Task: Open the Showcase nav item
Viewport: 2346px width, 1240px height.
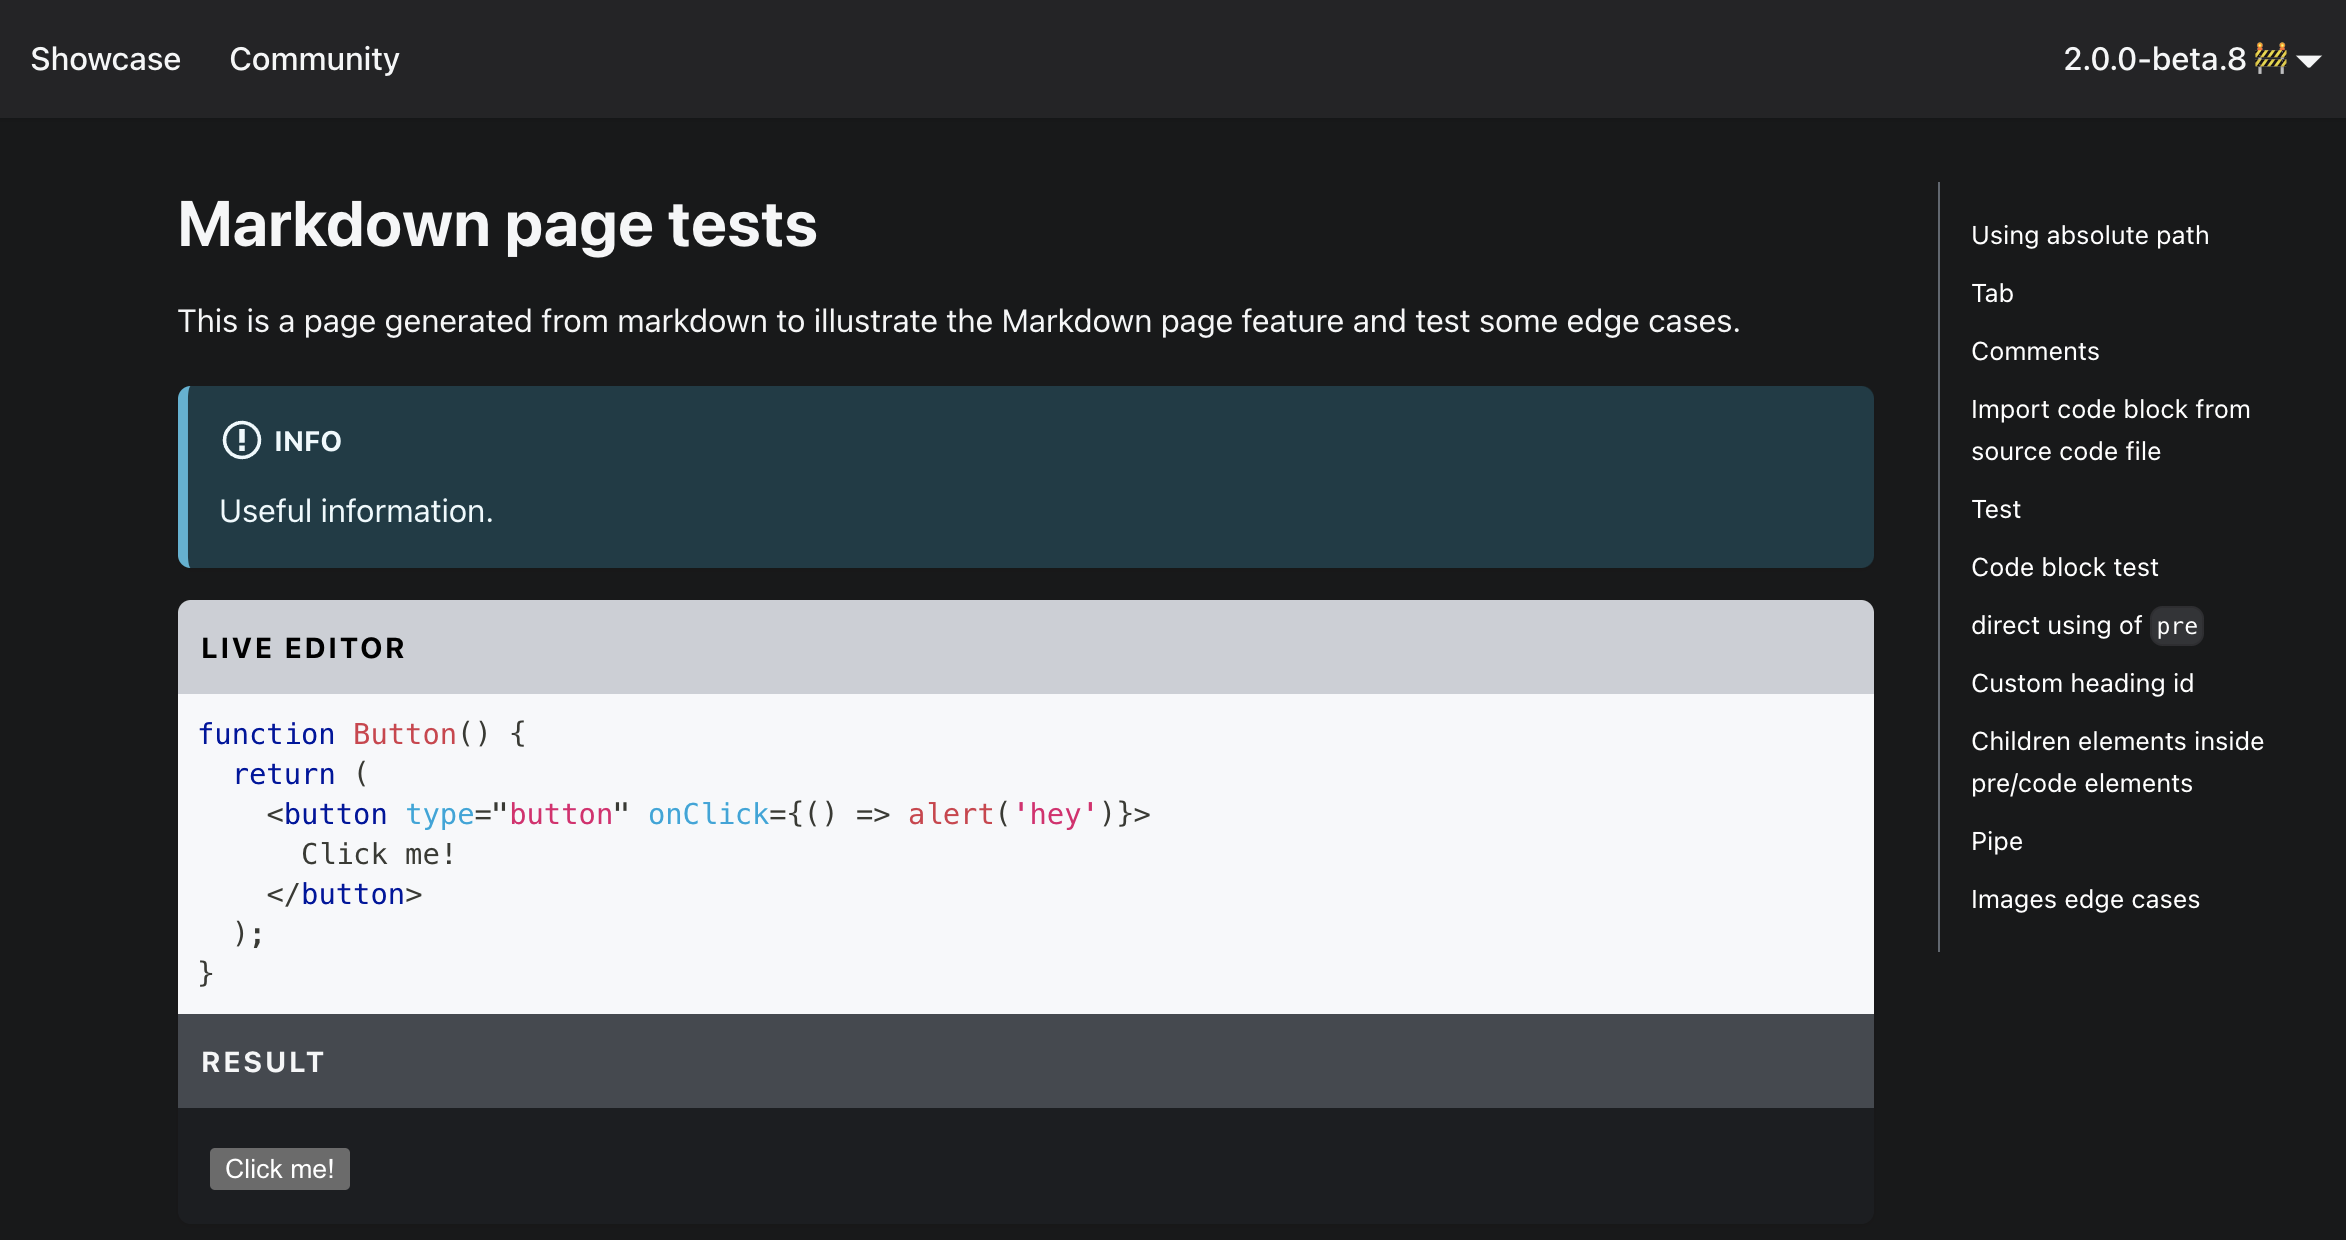Action: [105, 59]
